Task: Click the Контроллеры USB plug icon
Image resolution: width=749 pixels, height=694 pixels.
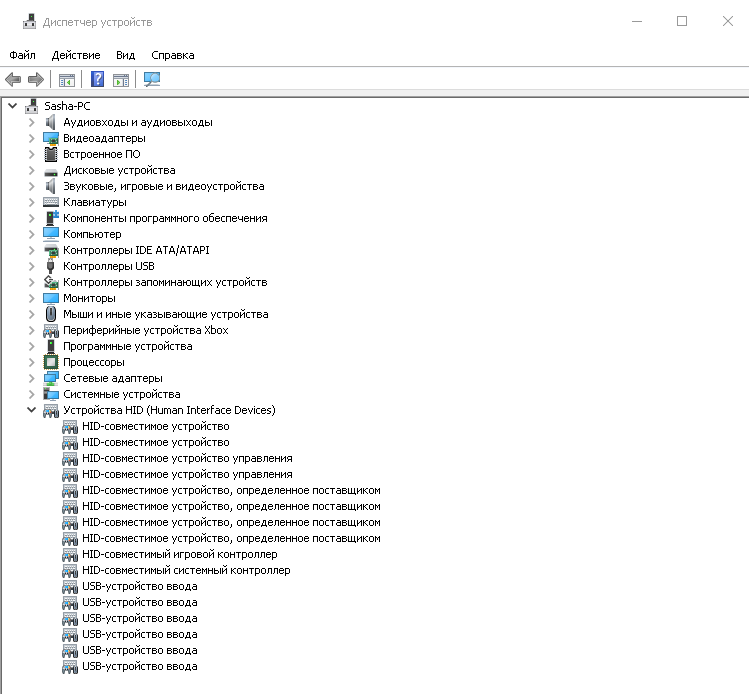Action: tap(51, 266)
